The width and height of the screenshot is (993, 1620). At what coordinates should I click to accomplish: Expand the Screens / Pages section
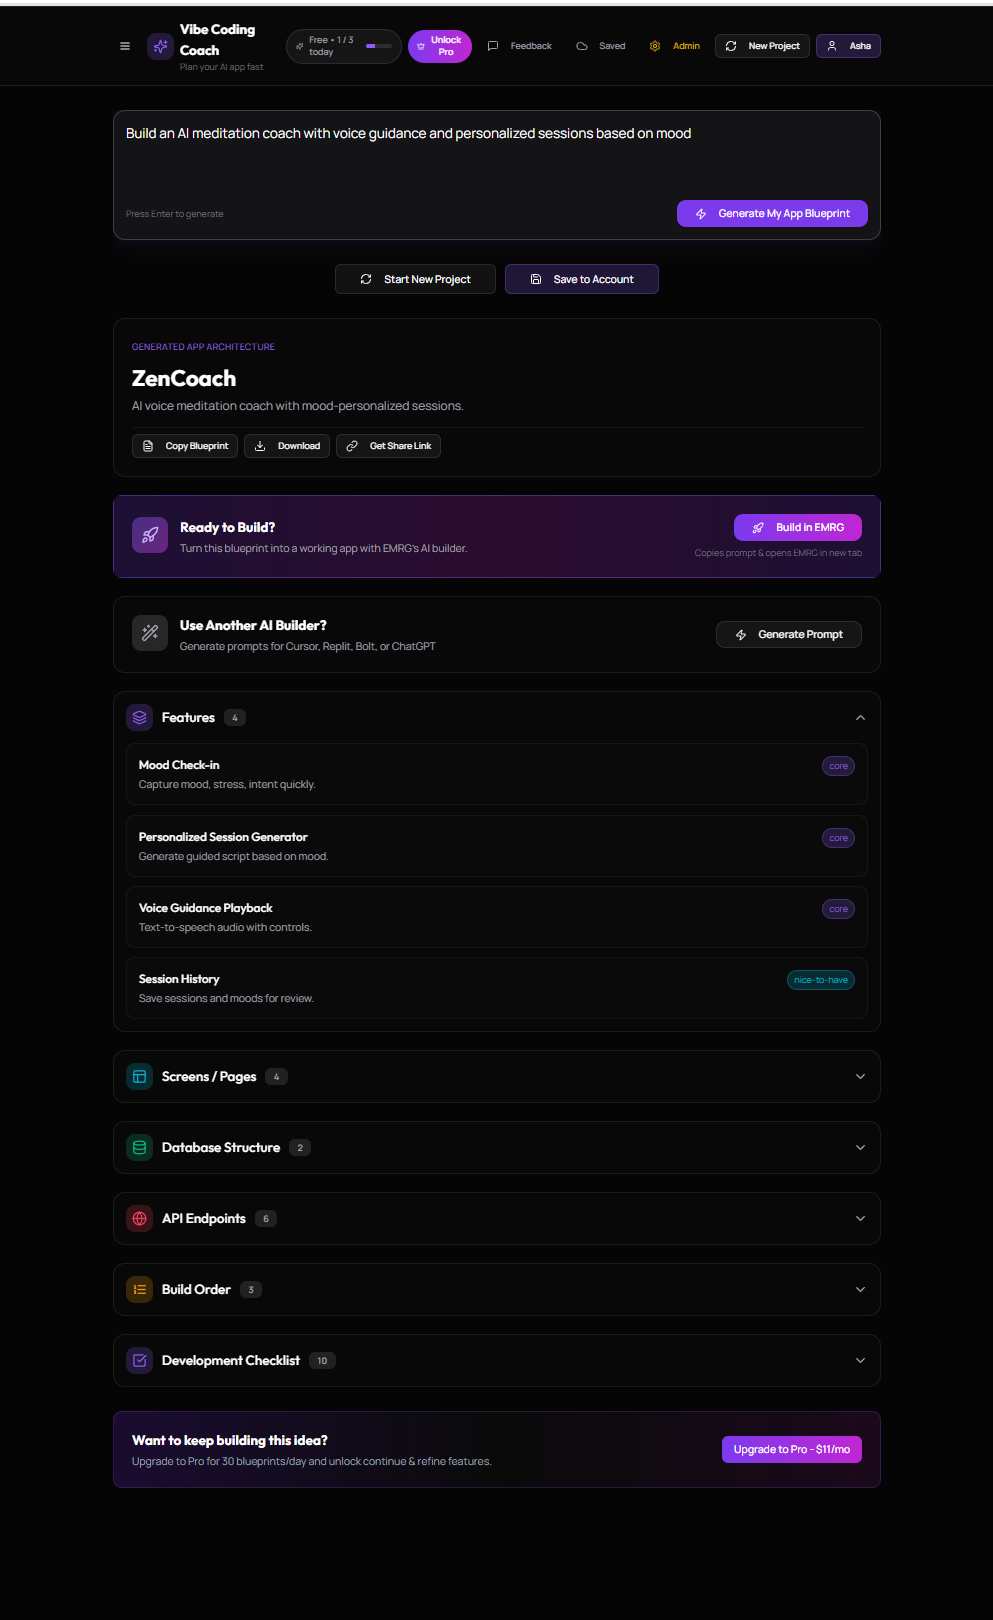coord(860,1077)
